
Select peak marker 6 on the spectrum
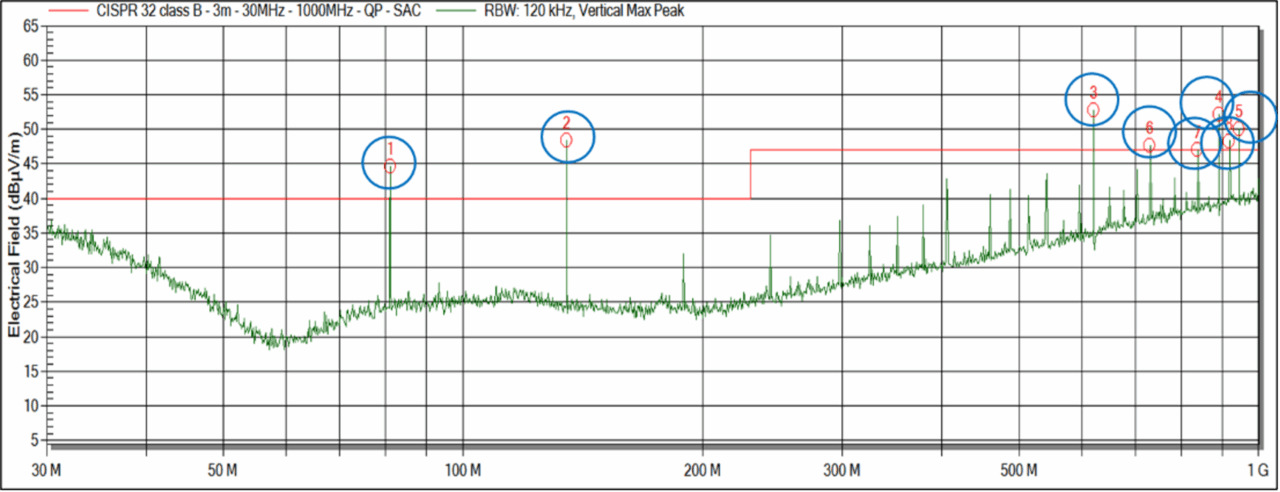click(x=1149, y=145)
